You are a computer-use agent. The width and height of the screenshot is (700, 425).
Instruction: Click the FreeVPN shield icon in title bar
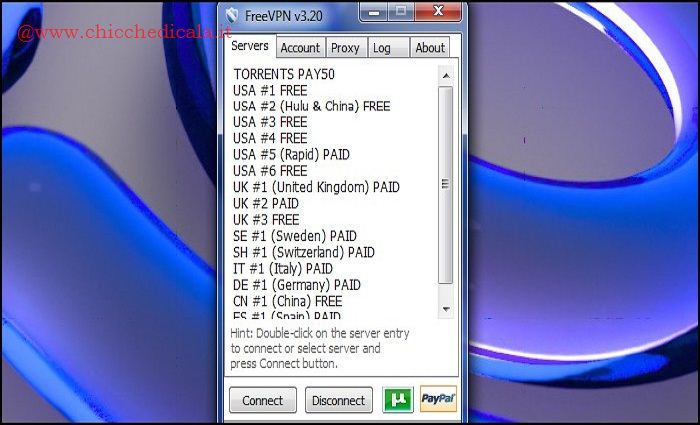(231, 16)
